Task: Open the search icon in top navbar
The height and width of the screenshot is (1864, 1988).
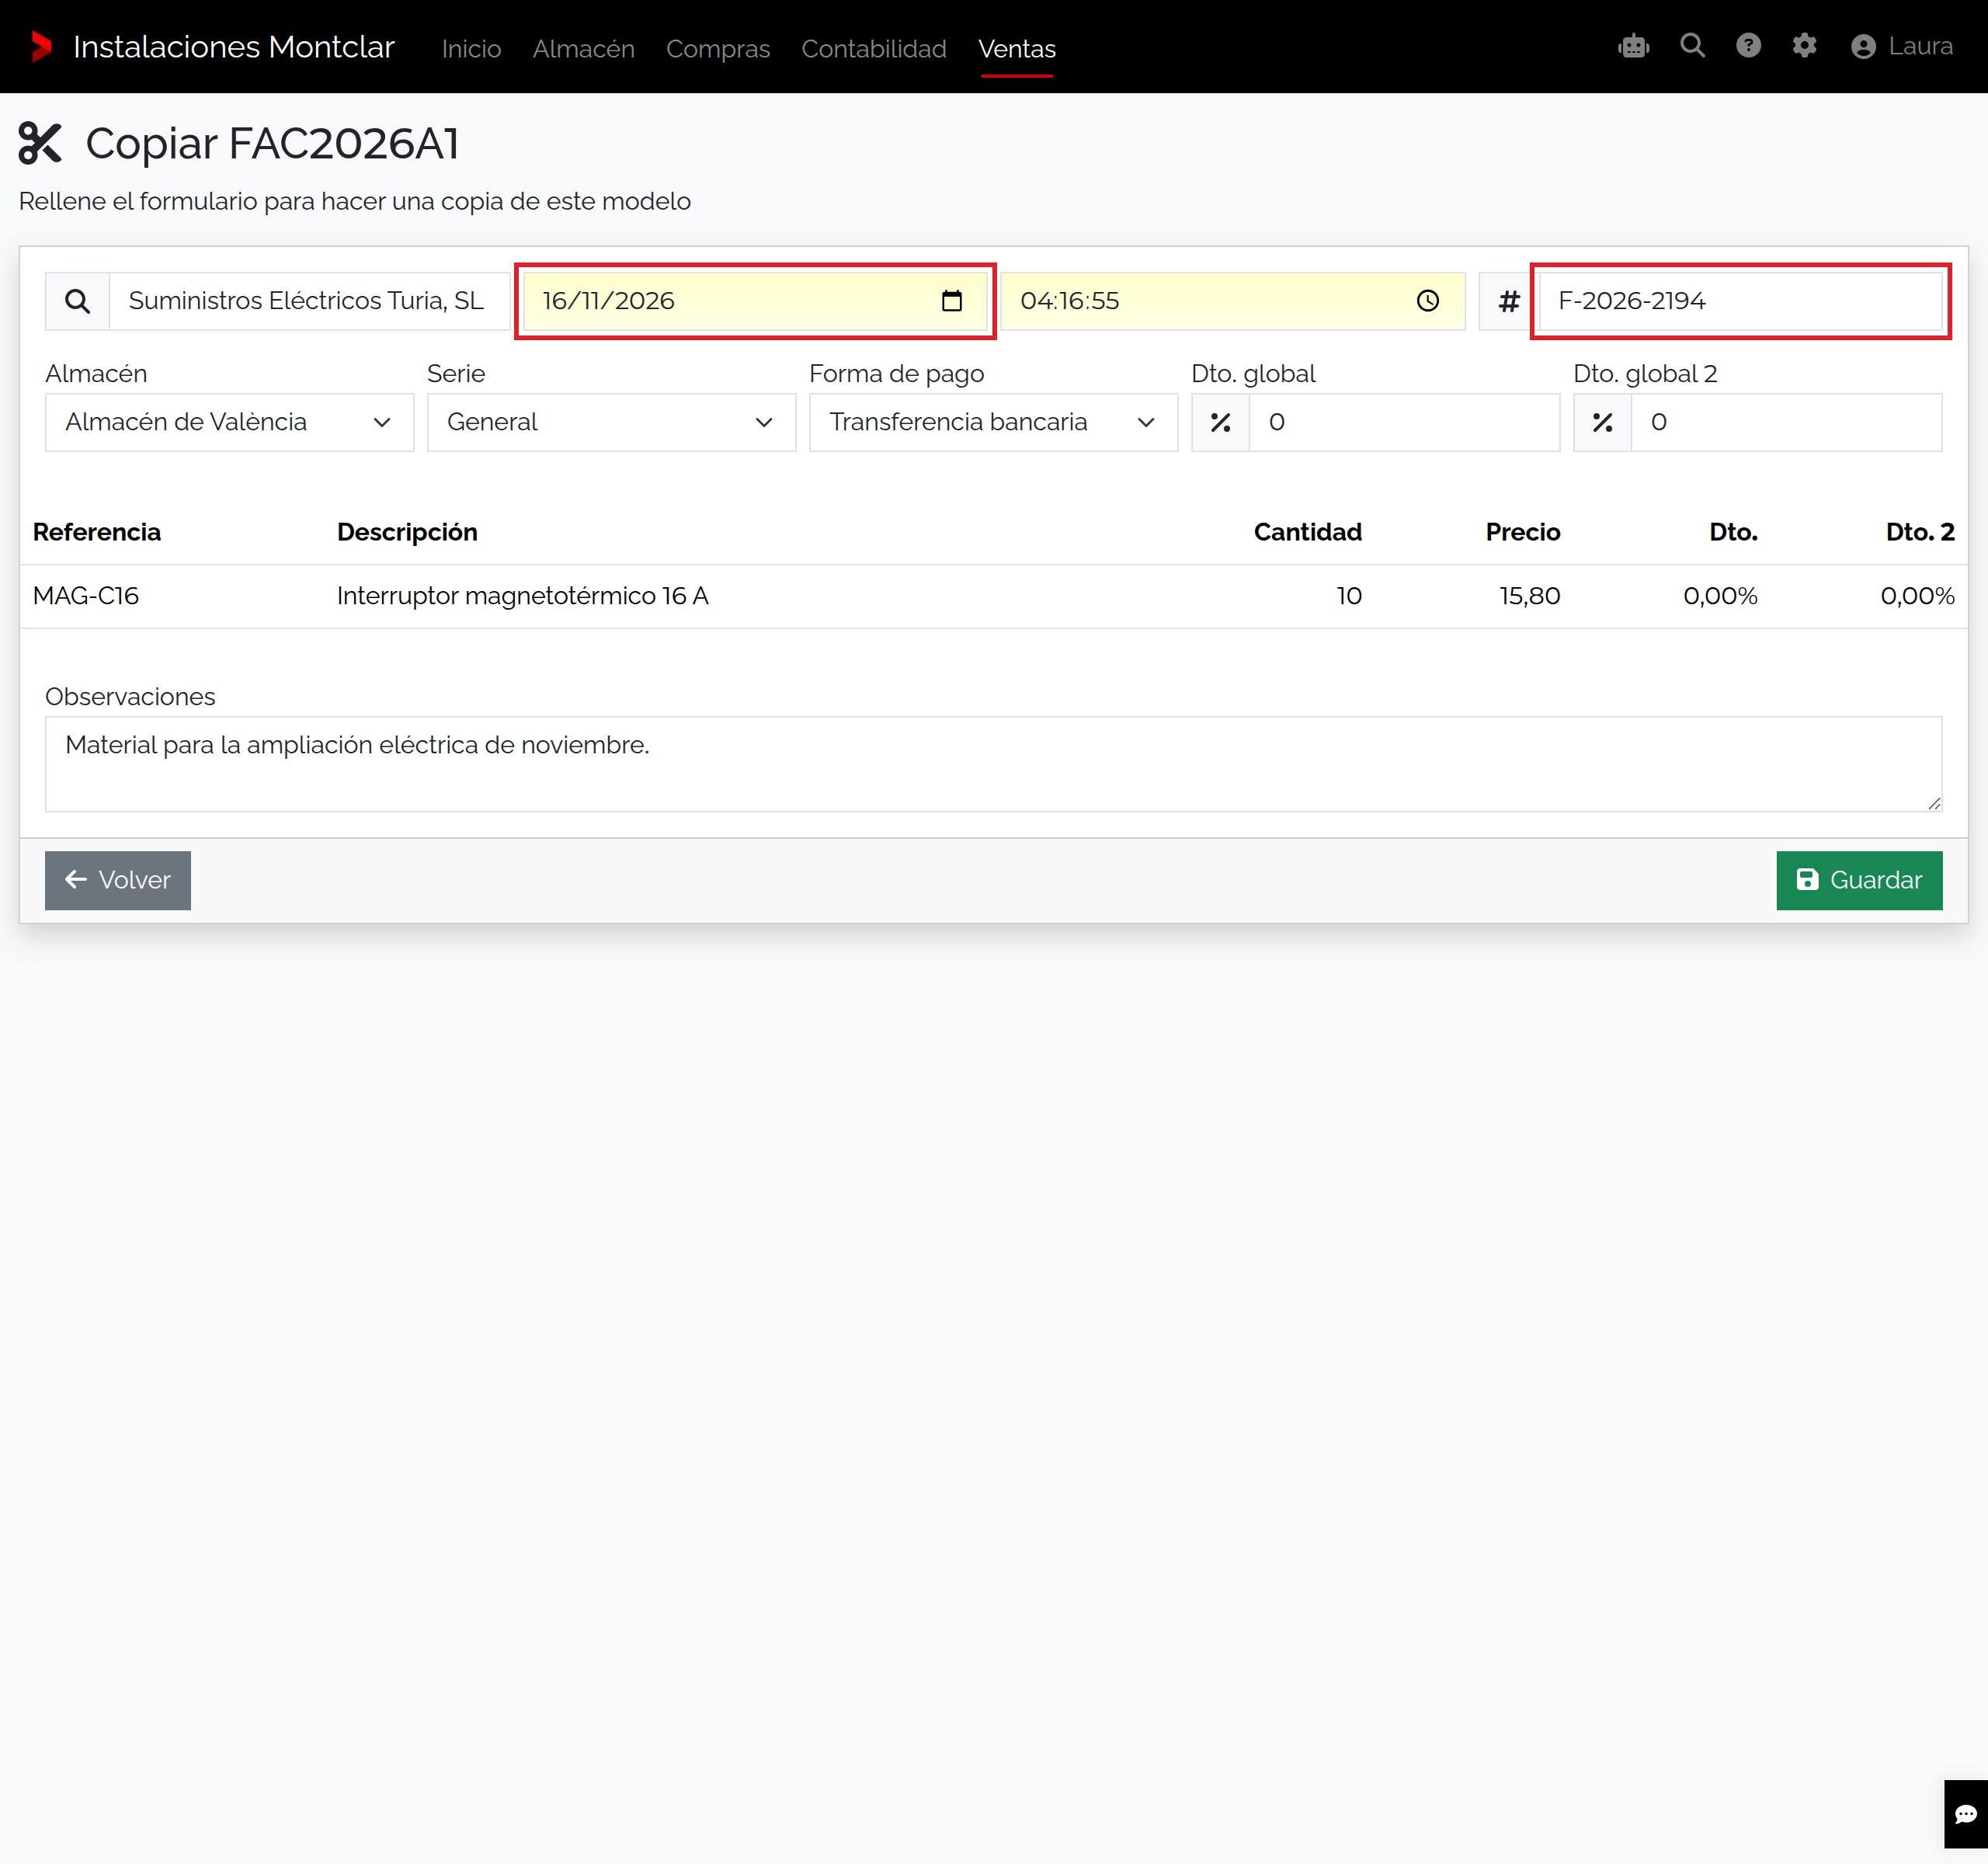Action: pyautogui.click(x=1692, y=46)
